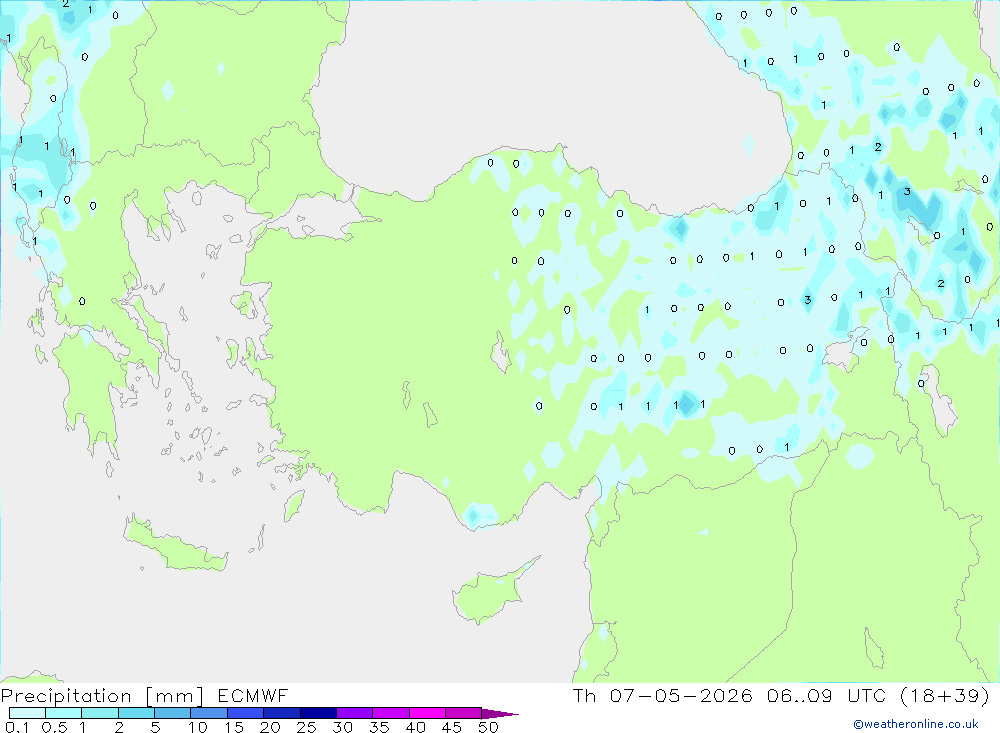
Task: Select the 5–10 mm legend color swatch
Action: (173, 713)
